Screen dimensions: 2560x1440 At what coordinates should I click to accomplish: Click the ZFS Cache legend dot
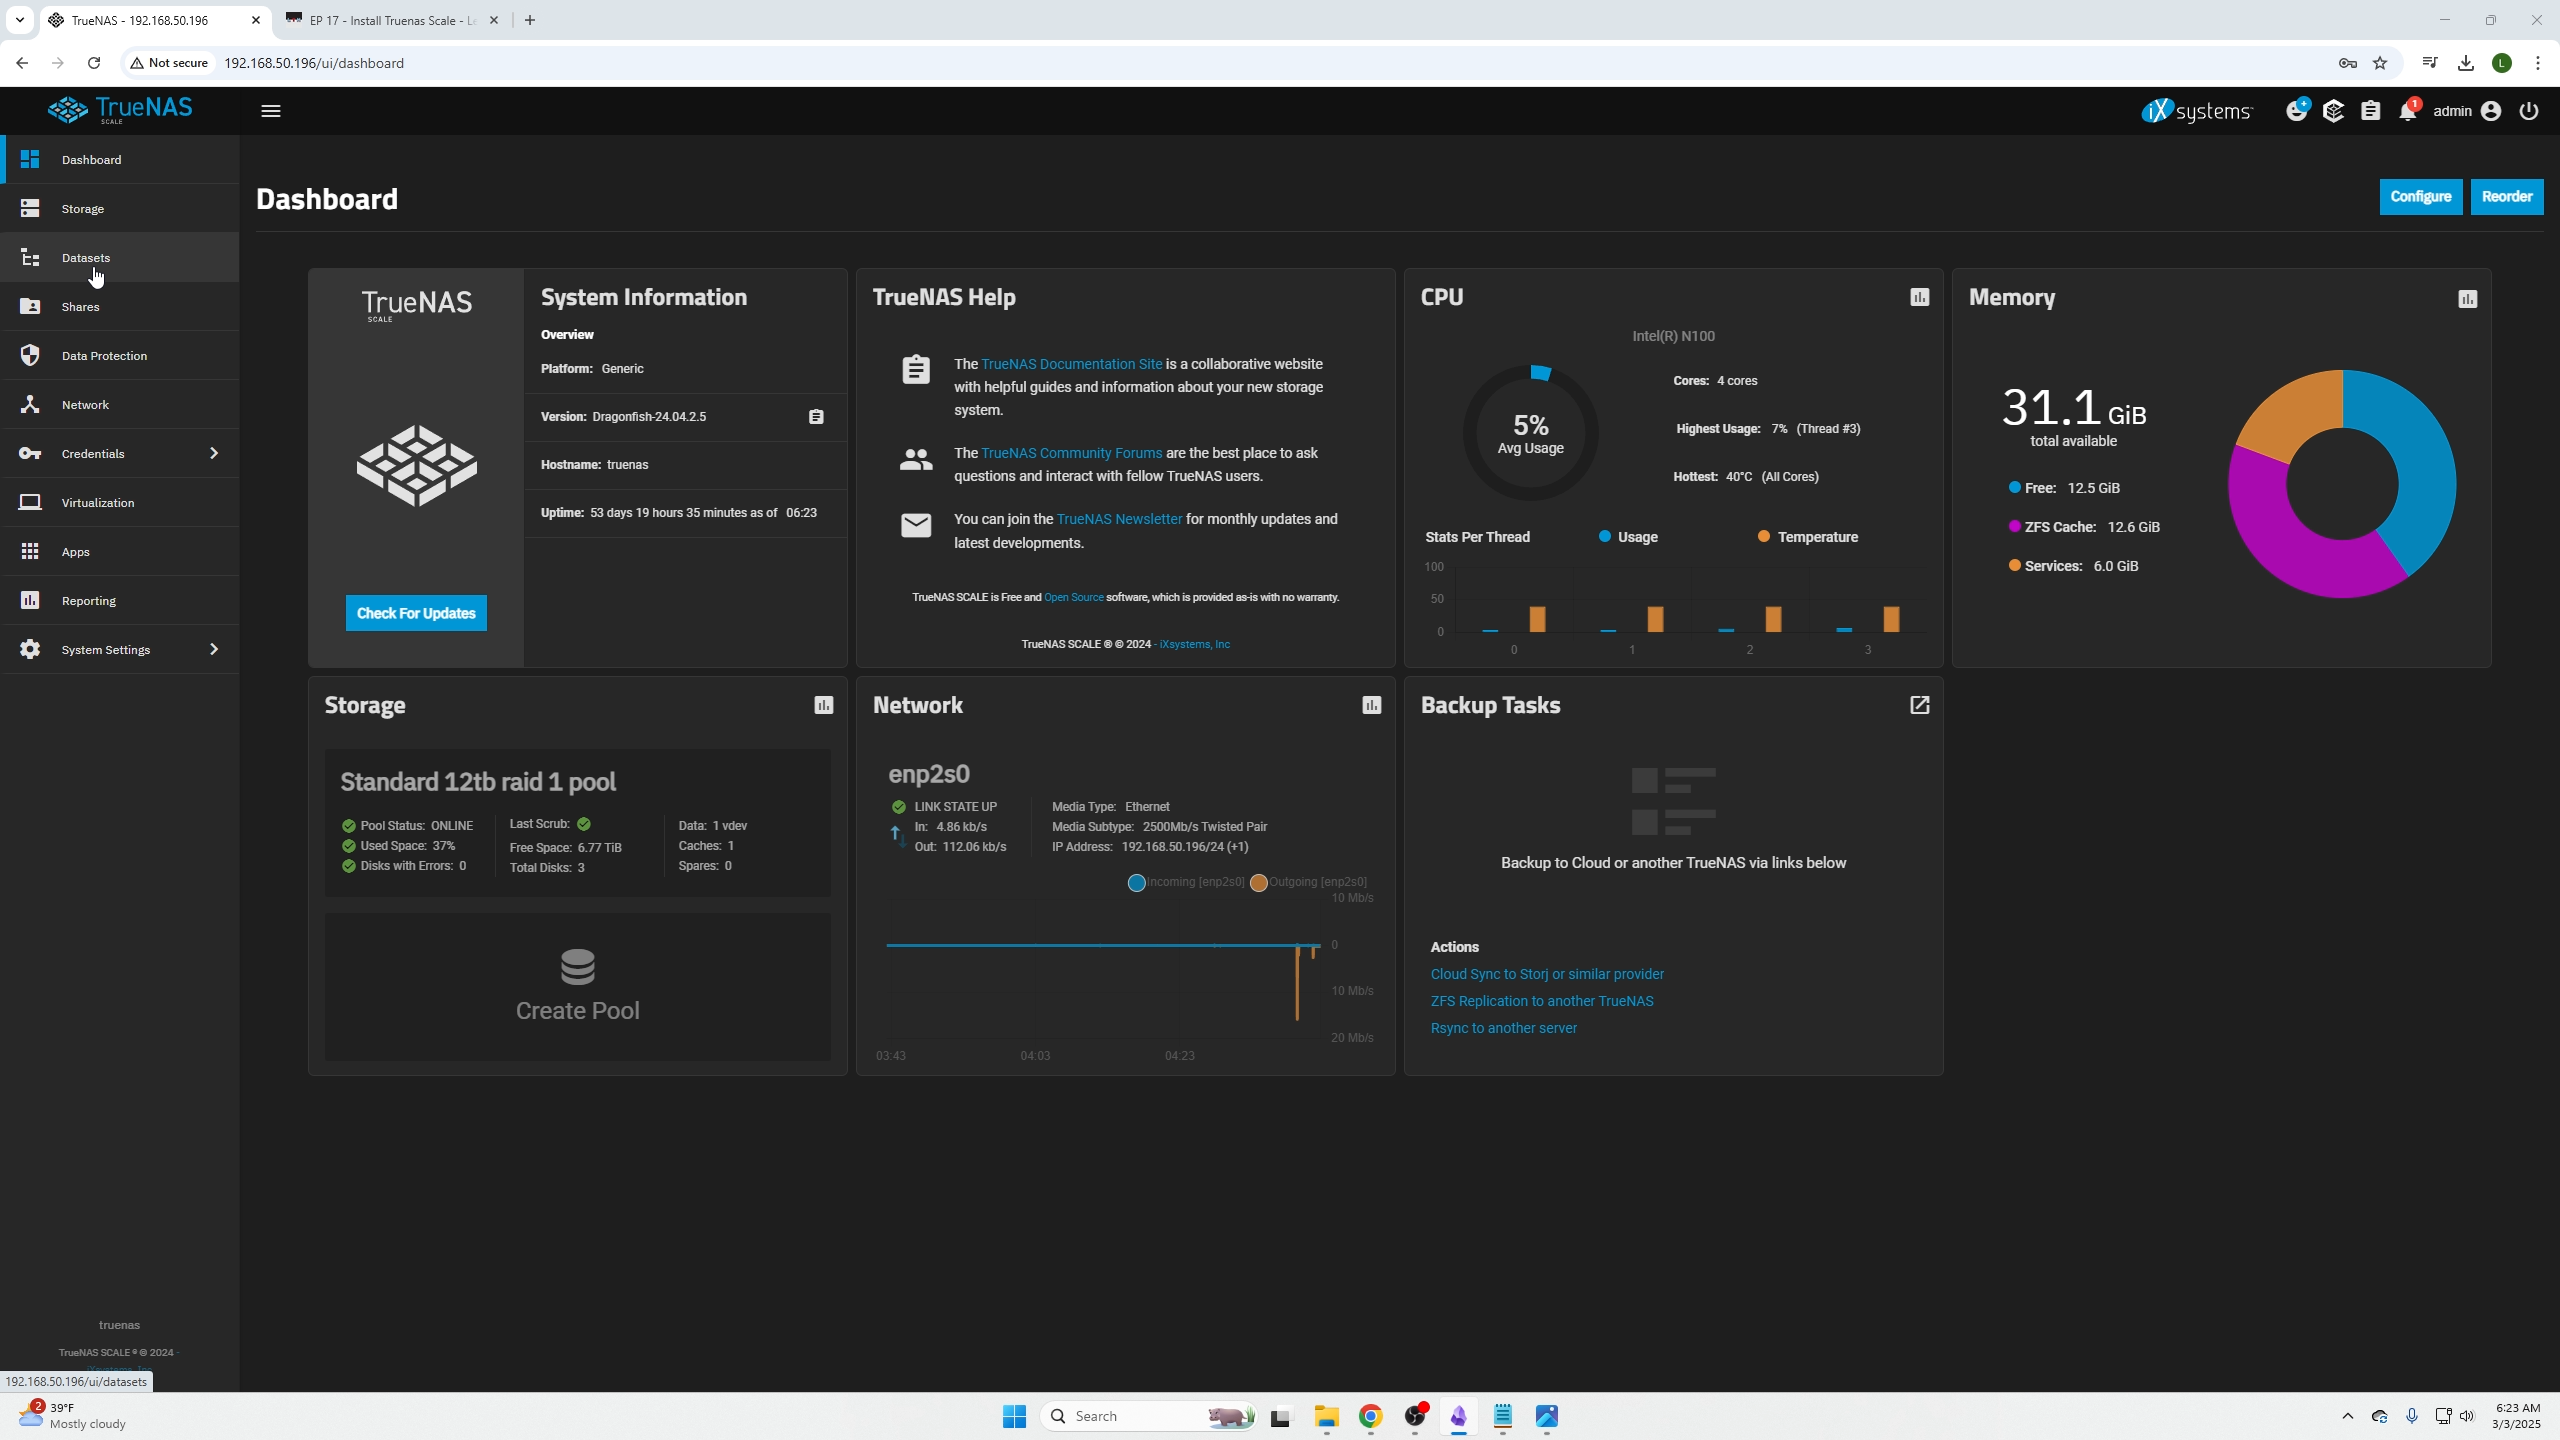2014,526
